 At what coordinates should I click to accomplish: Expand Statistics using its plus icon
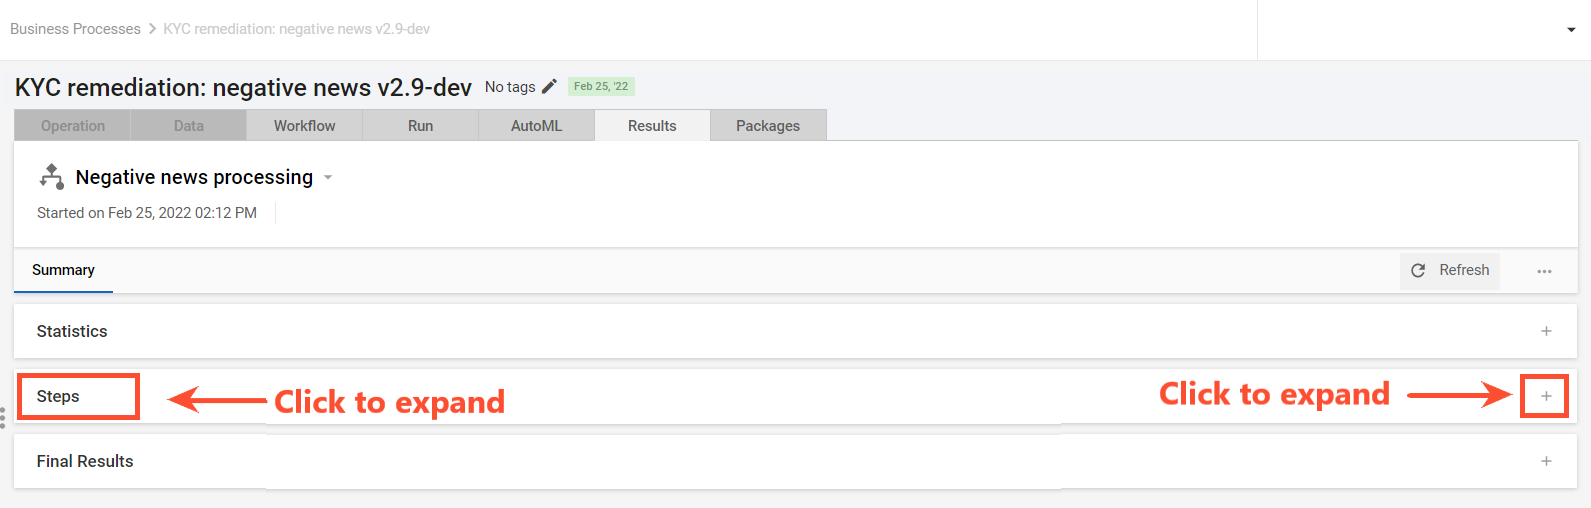(x=1546, y=331)
